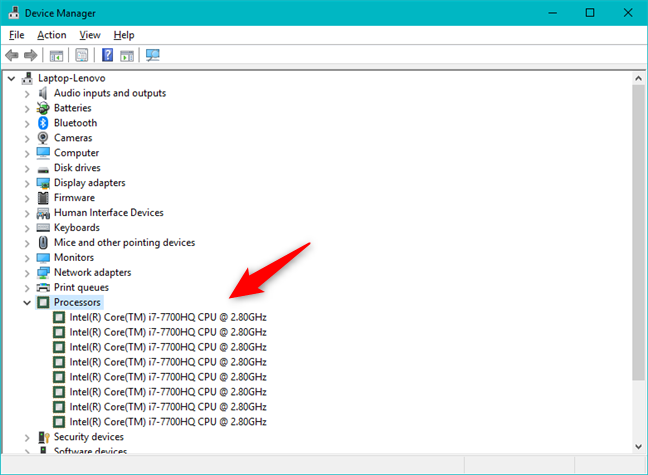Click the Human Interface Devices icon
This screenshot has height=475, width=648.
[x=43, y=213]
